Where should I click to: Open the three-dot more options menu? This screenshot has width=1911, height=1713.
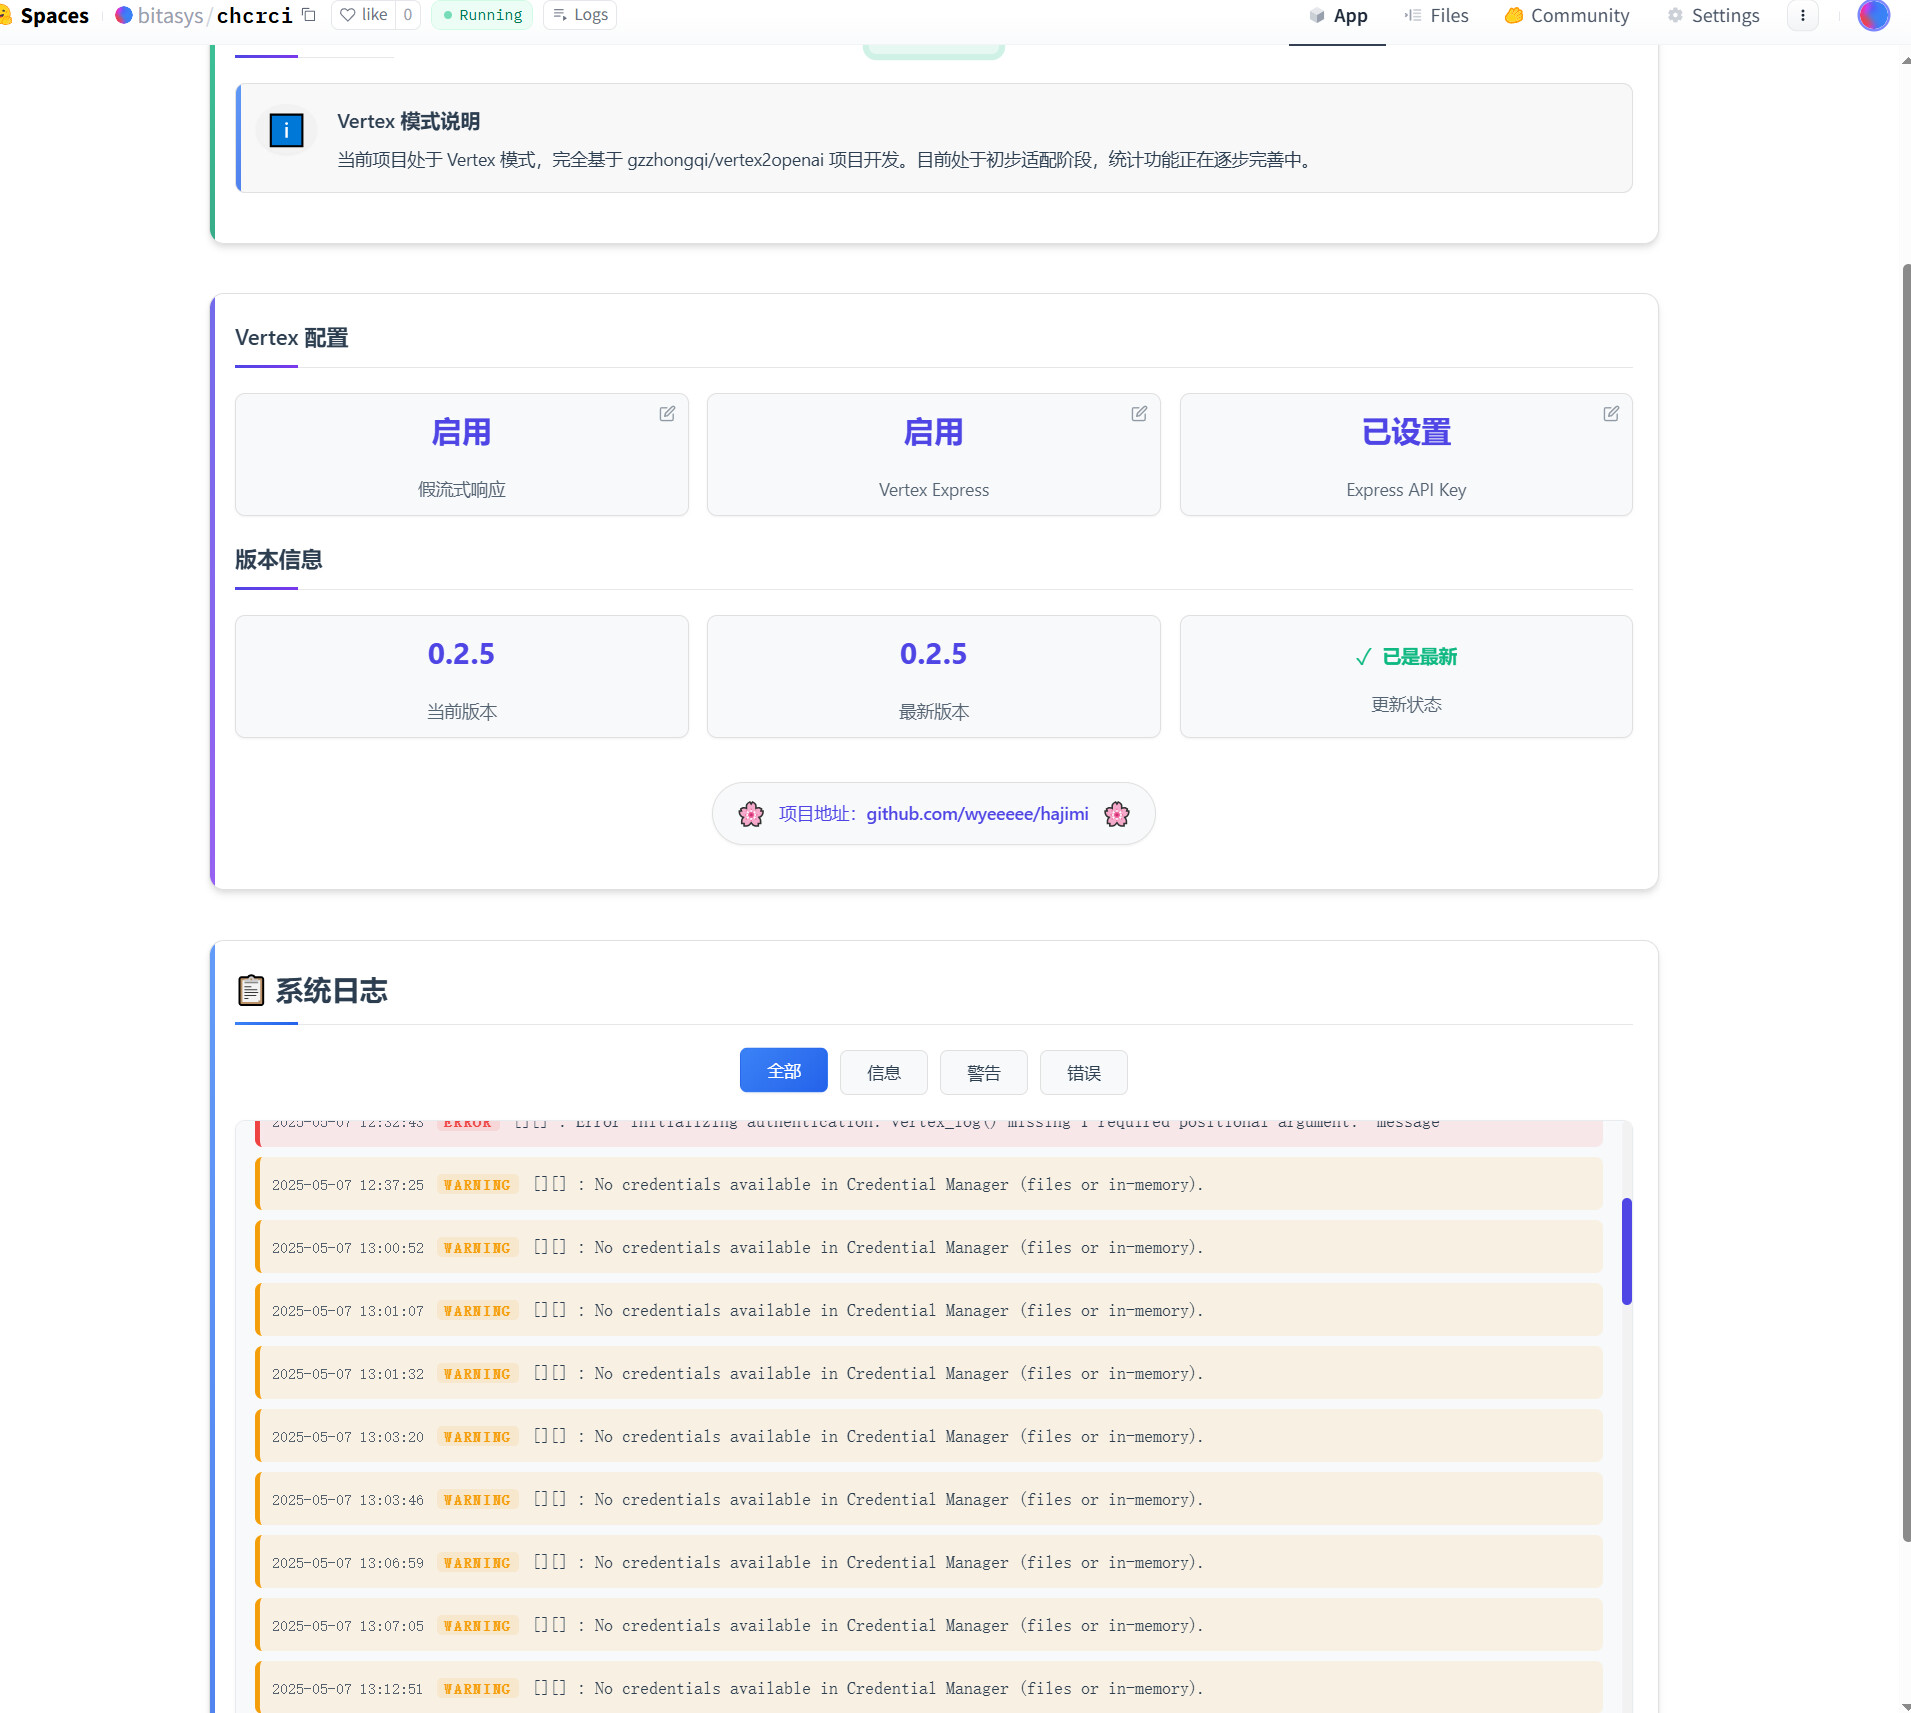coord(1803,16)
